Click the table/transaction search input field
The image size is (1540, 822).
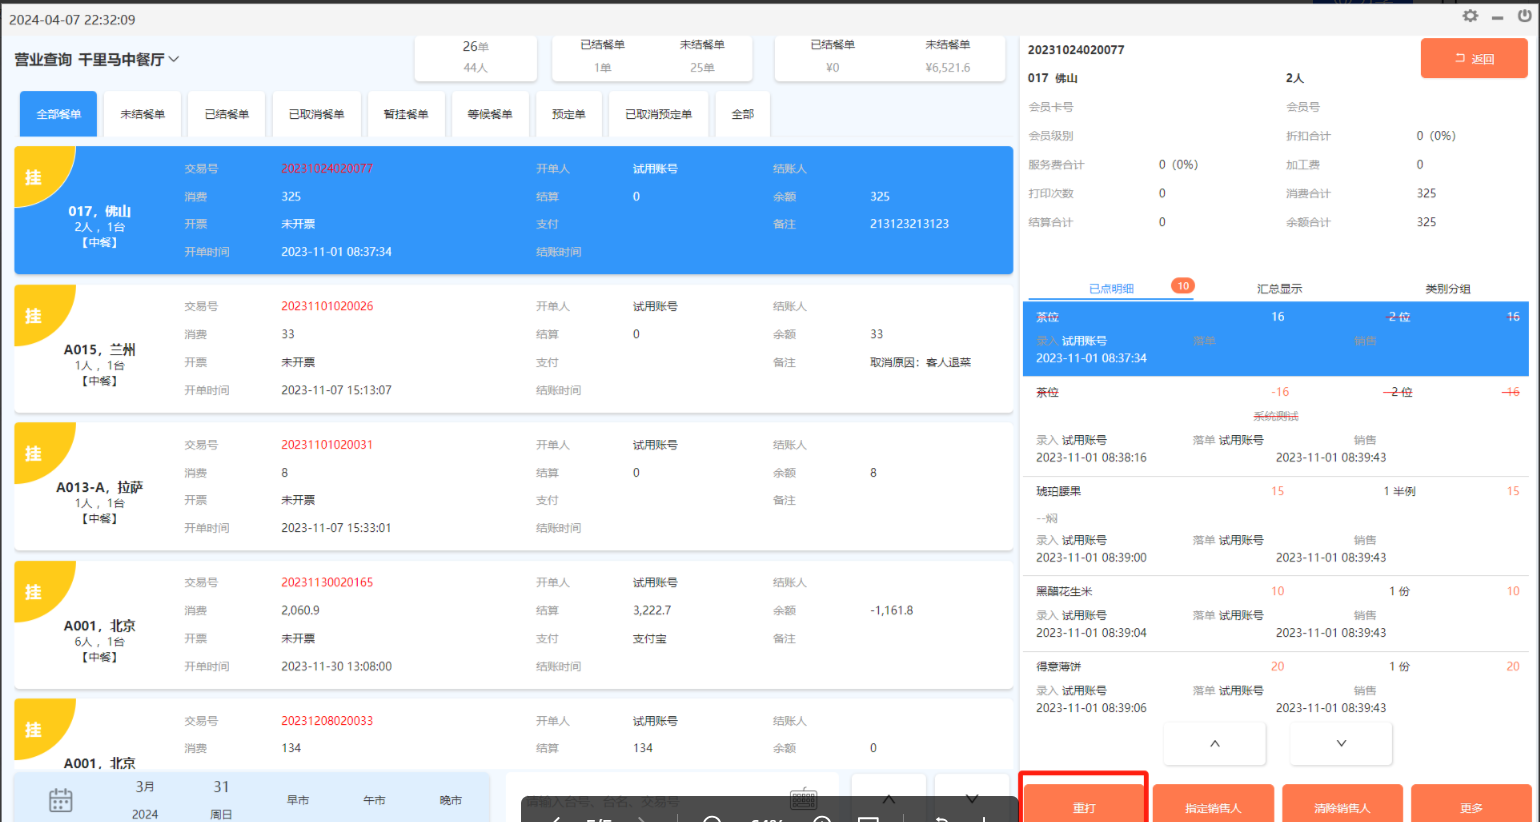pyautogui.click(x=650, y=800)
